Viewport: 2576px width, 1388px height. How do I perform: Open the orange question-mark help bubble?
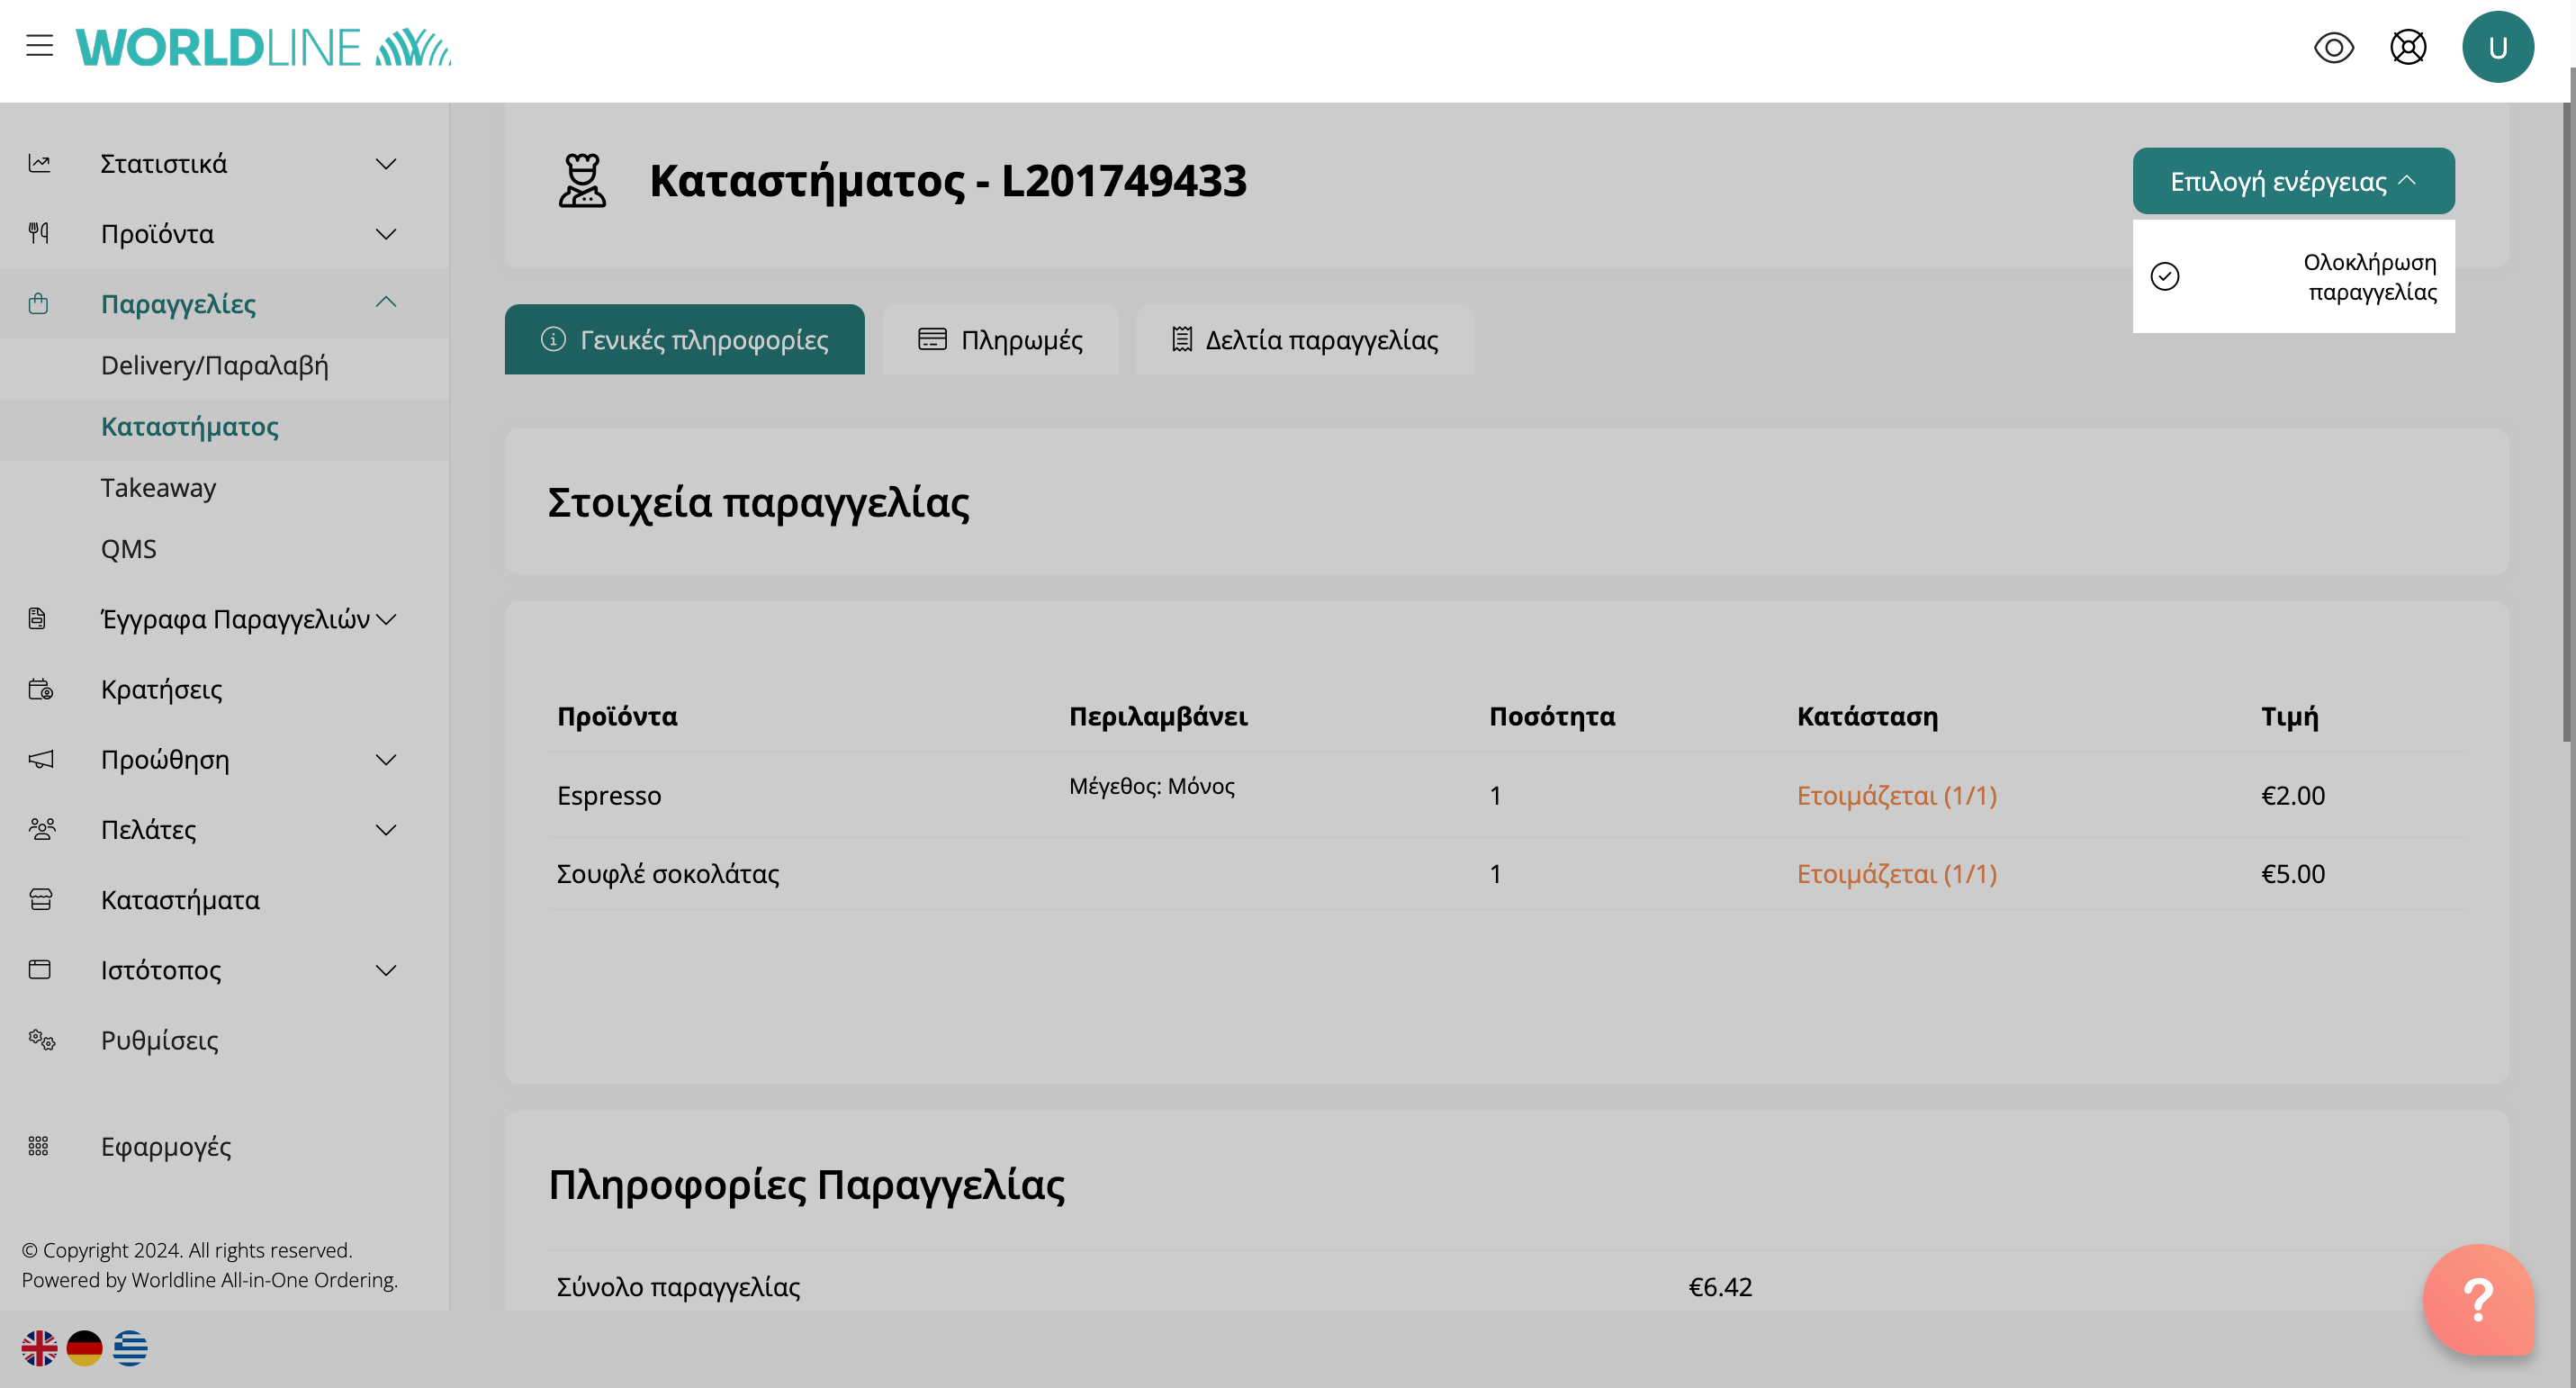2477,1299
